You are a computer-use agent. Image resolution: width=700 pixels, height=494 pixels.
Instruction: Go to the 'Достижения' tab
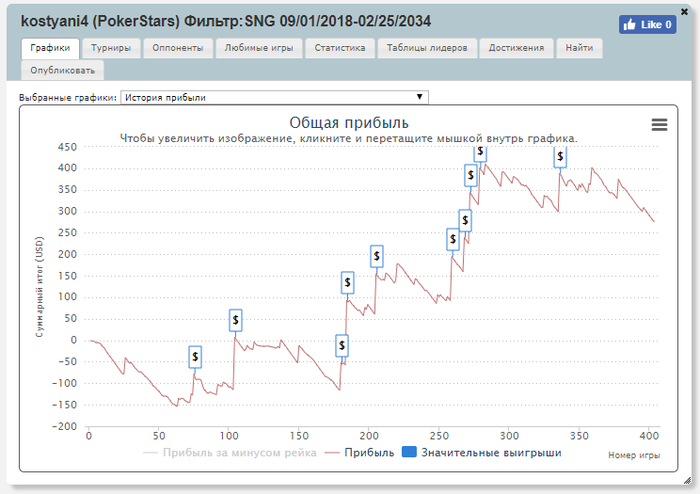(x=516, y=48)
